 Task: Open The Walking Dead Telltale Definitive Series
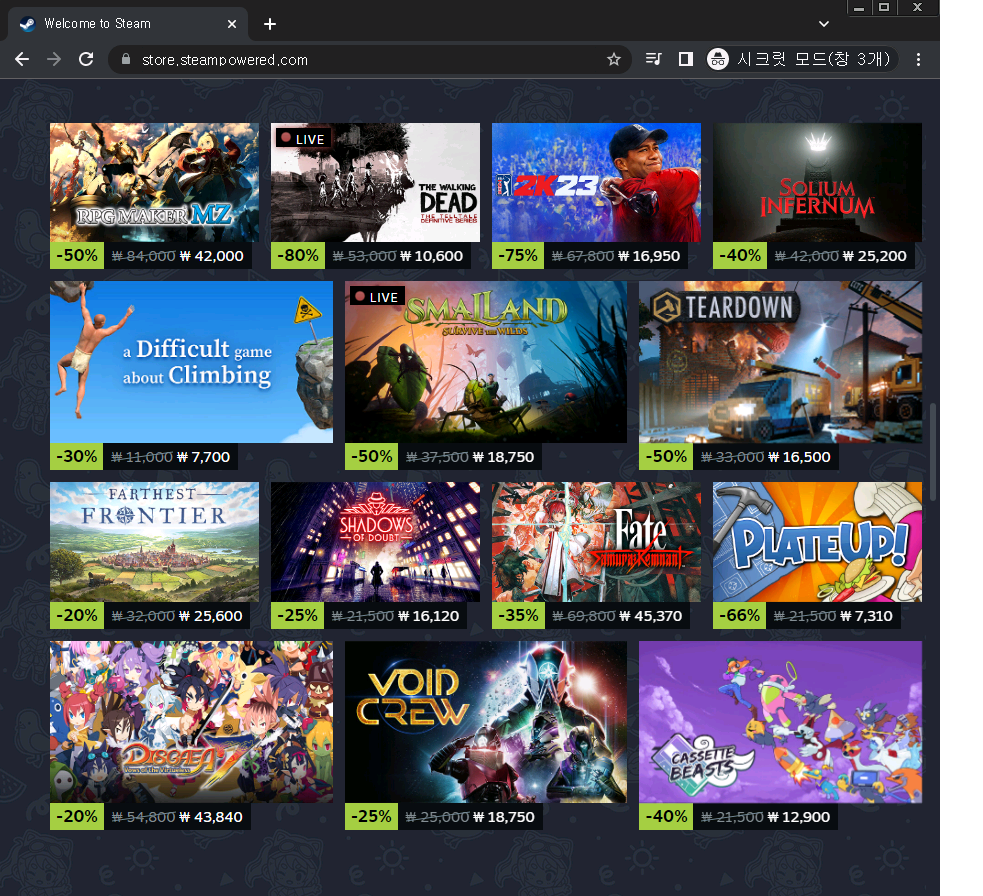point(376,182)
